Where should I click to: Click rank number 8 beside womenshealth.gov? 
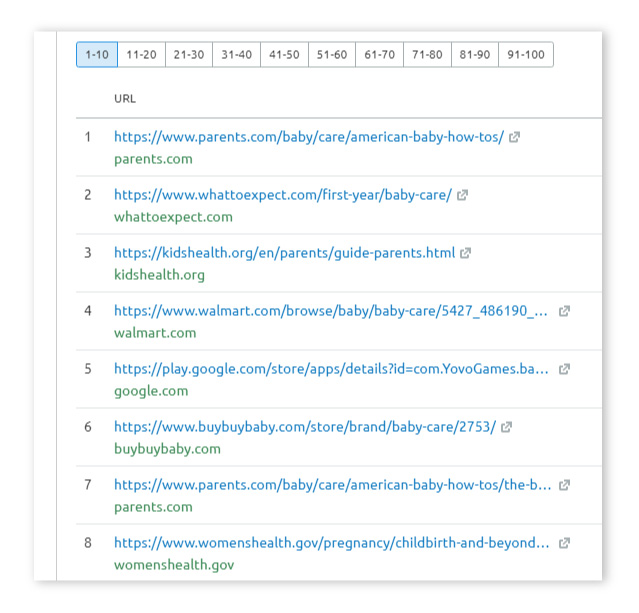click(x=88, y=543)
